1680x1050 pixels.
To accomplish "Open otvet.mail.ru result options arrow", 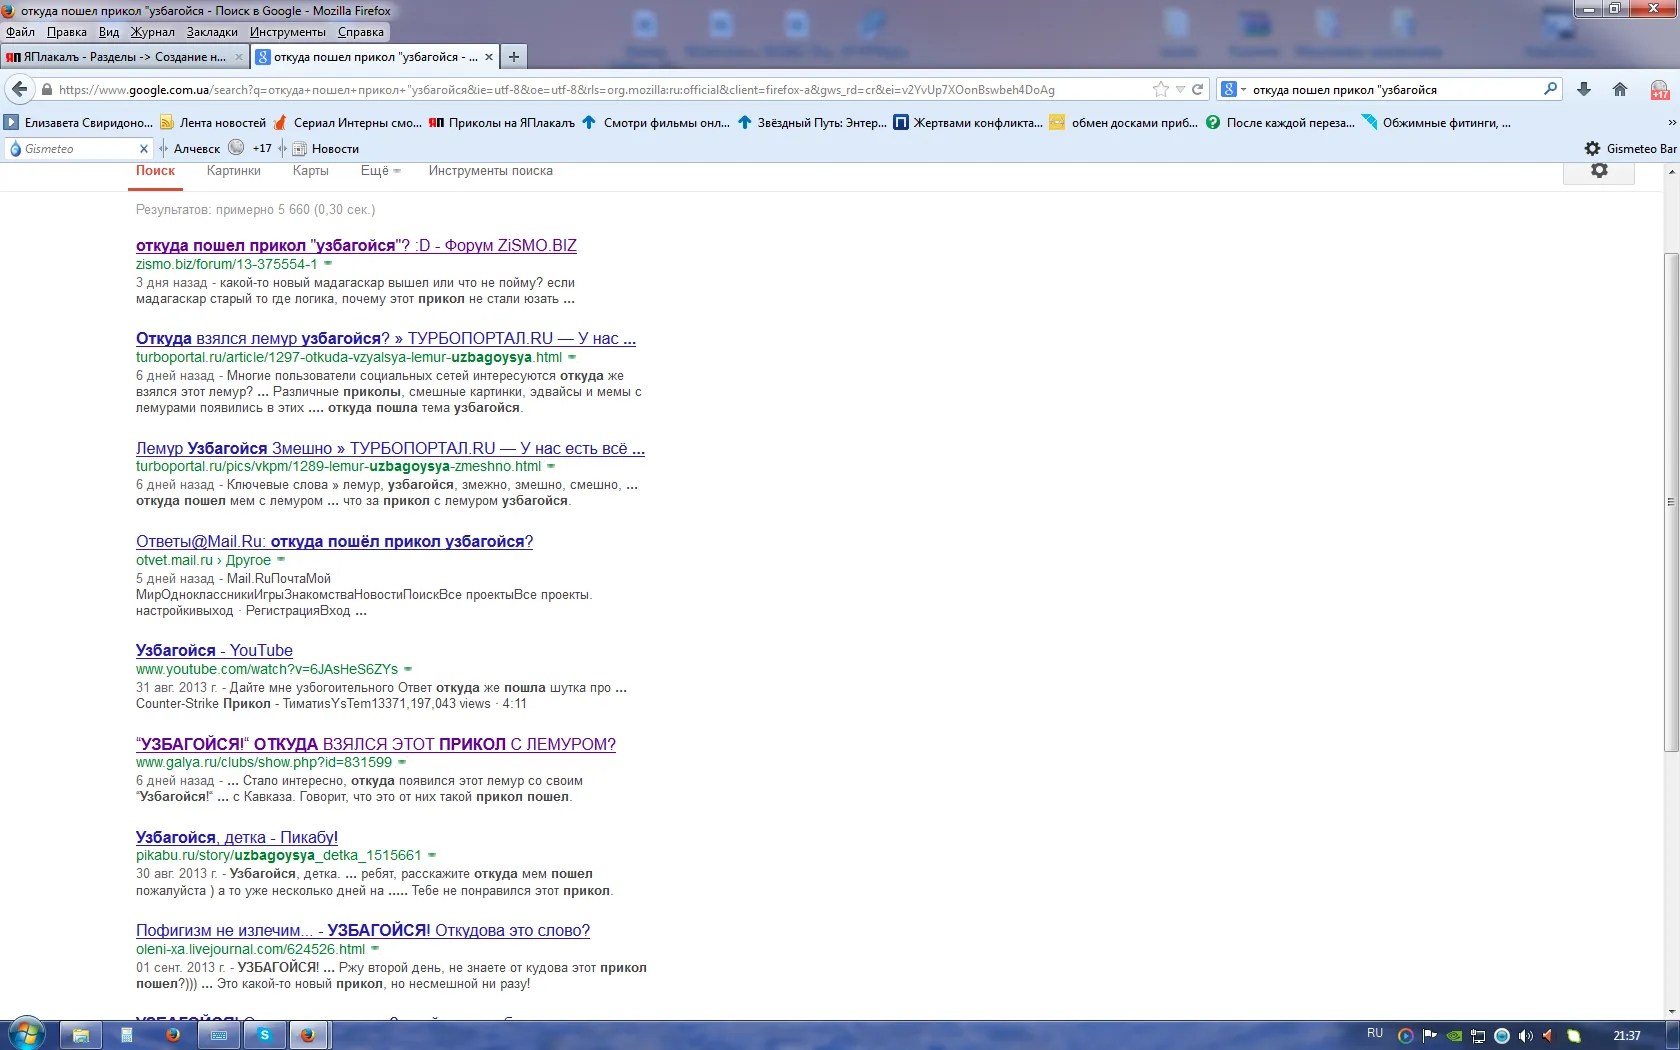I will click(281, 560).
